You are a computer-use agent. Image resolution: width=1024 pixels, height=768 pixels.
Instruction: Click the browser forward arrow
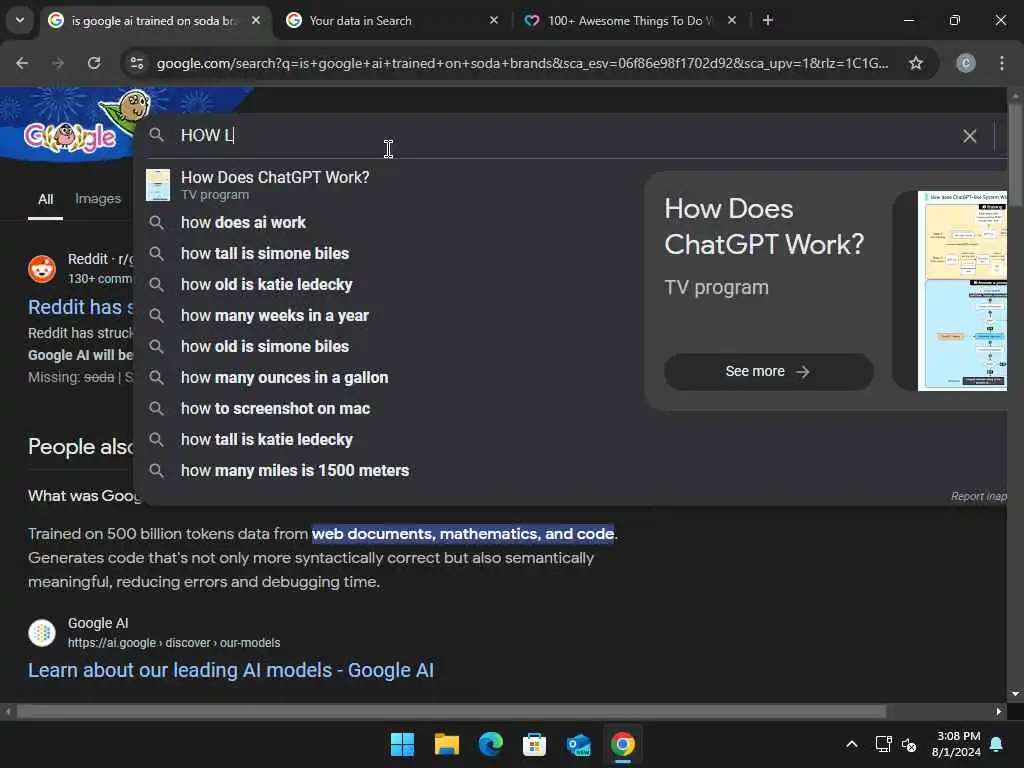(x=58, y=63)
